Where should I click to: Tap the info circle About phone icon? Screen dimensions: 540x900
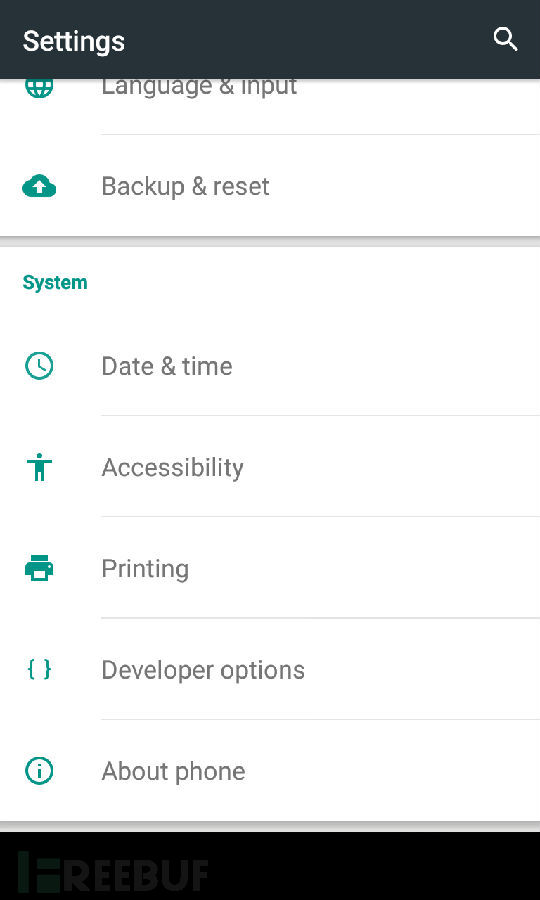pyautogui.click(x=39, y=771)
